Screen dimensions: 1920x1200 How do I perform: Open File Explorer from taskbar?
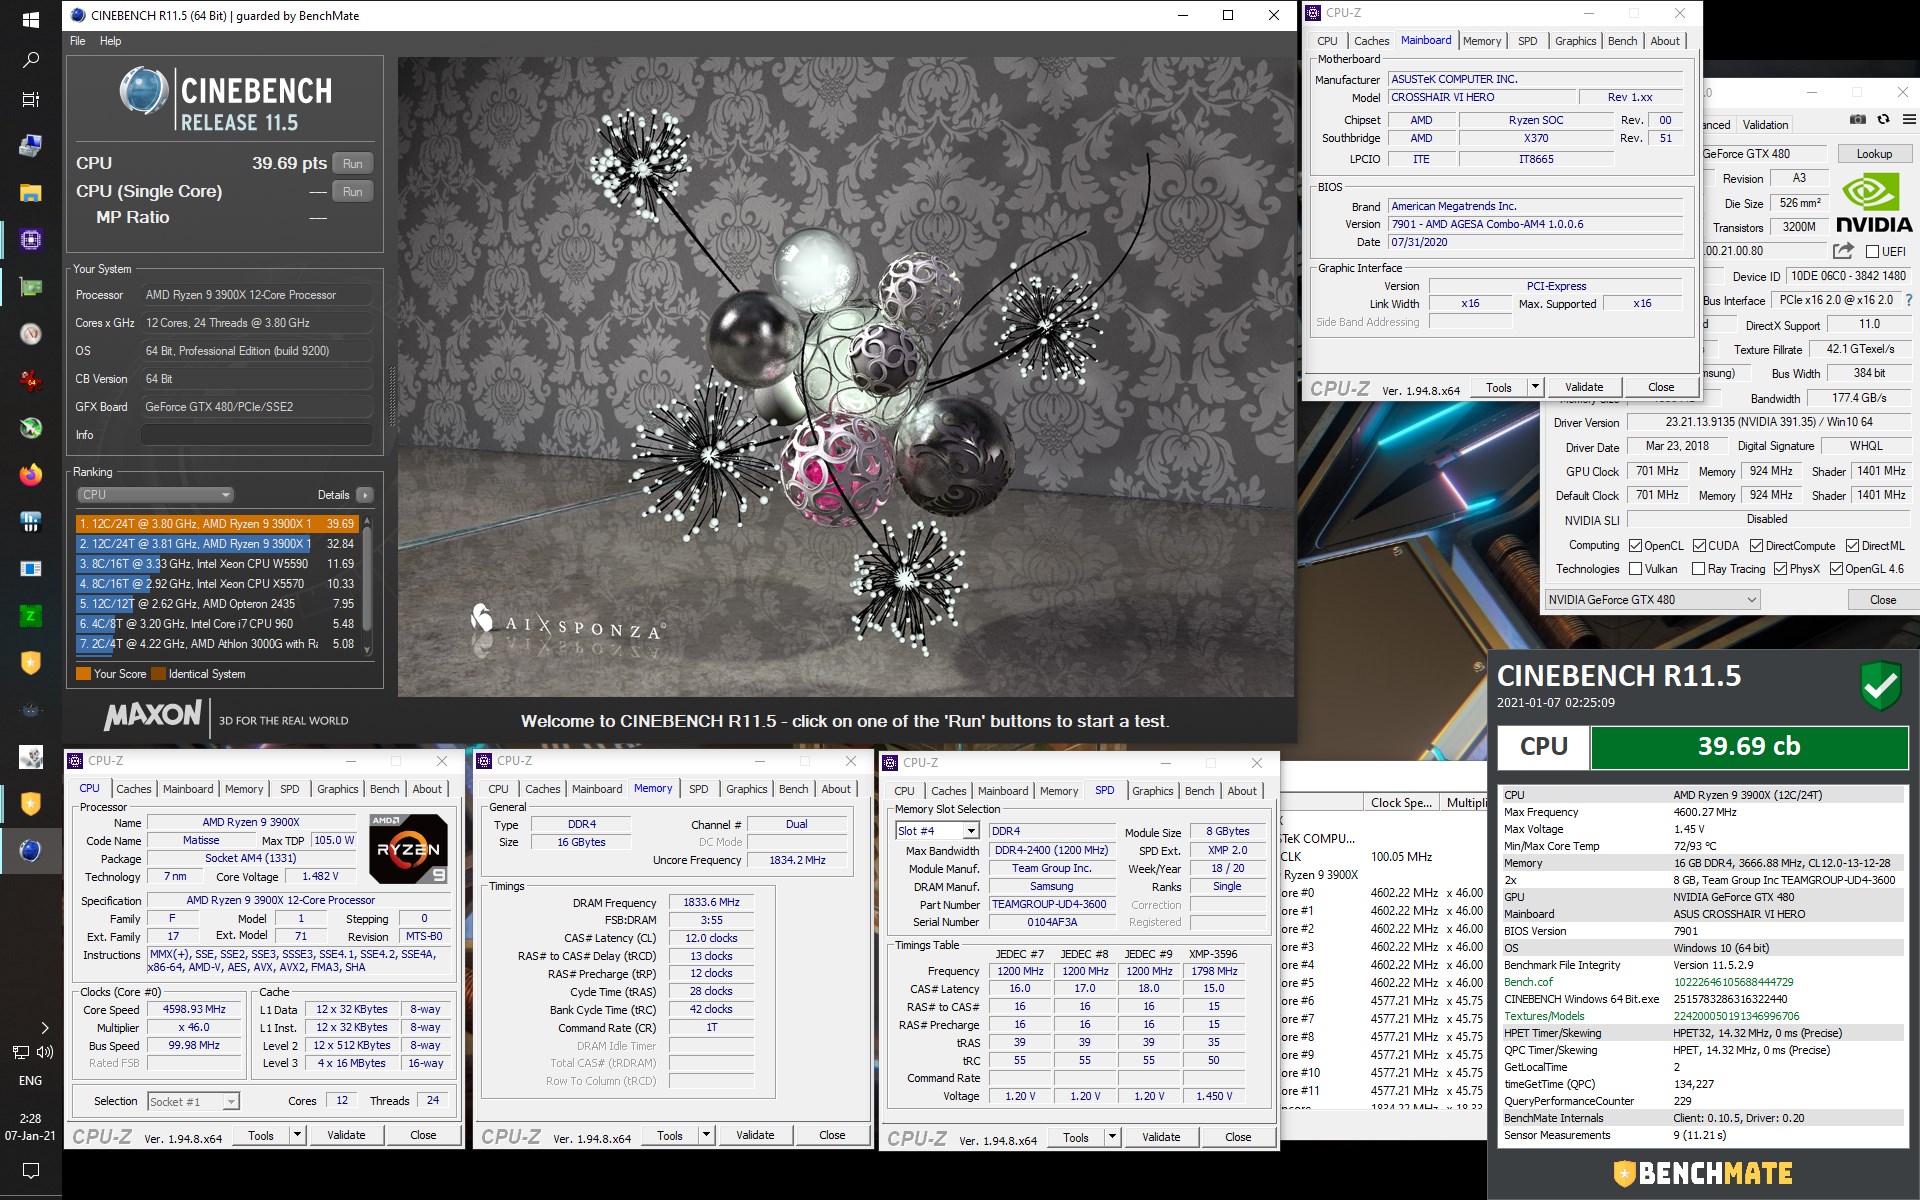pyautogui.click(x=30, y=193)
